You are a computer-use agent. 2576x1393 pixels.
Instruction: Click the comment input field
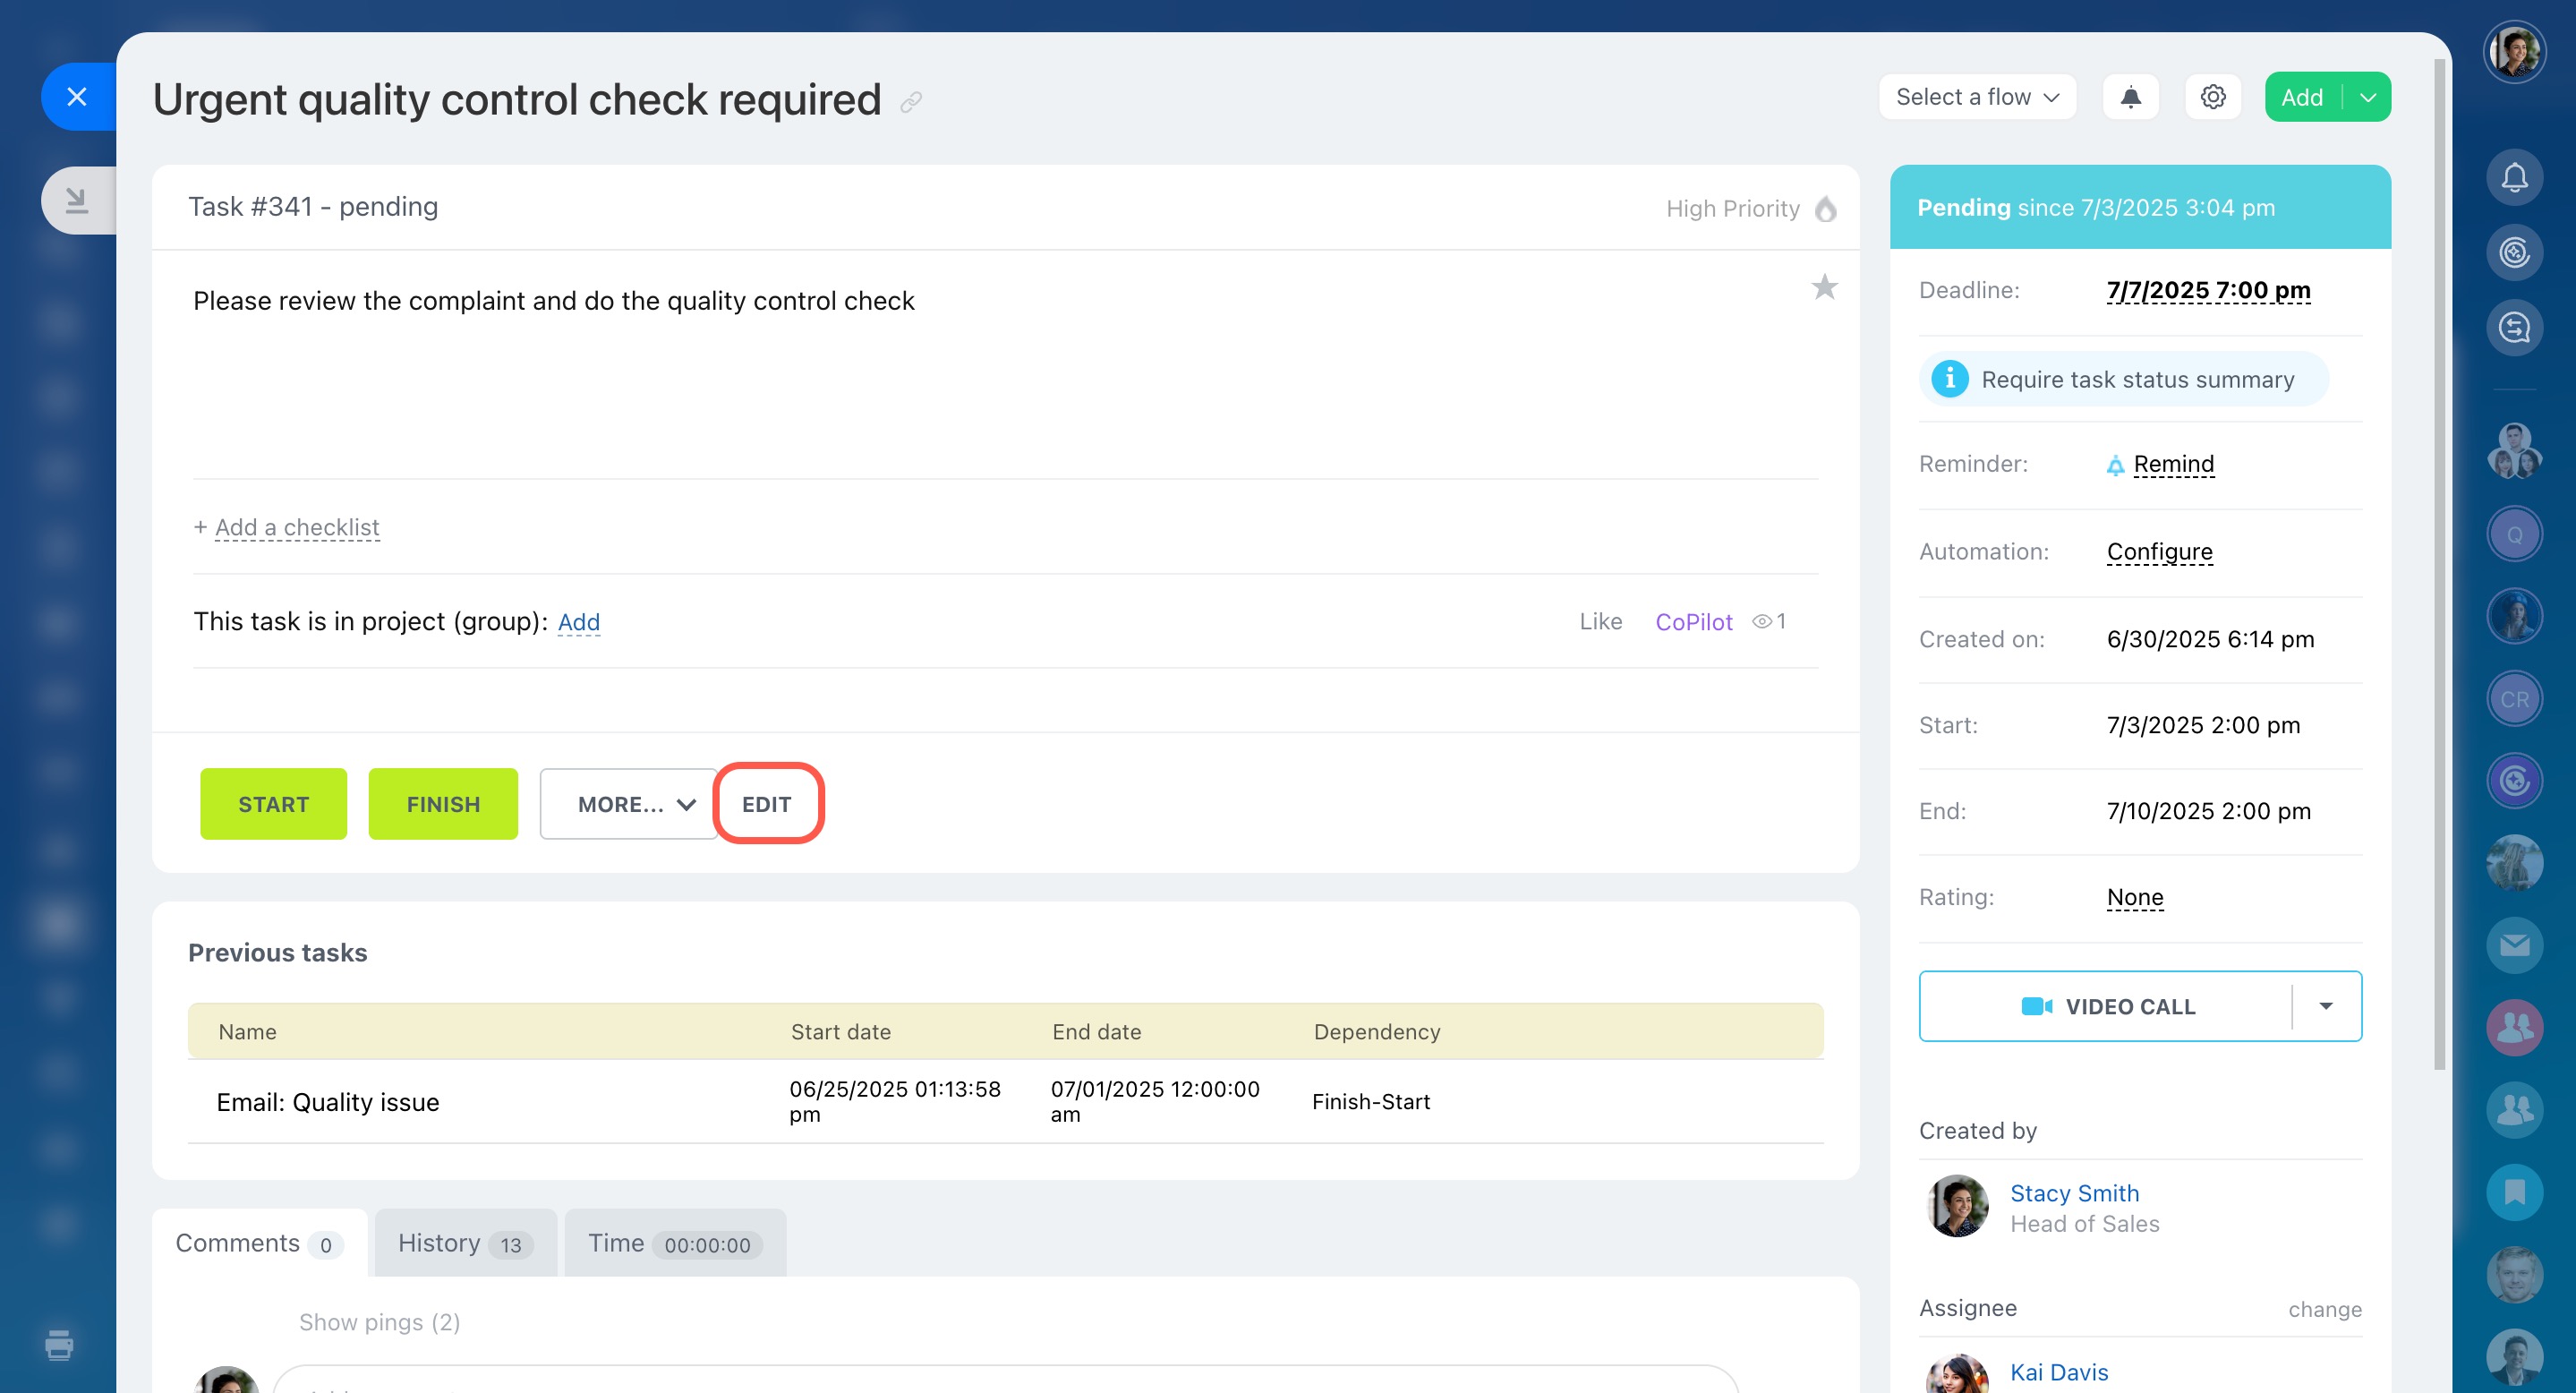pyautogui.click(x=1005, y=1380)
